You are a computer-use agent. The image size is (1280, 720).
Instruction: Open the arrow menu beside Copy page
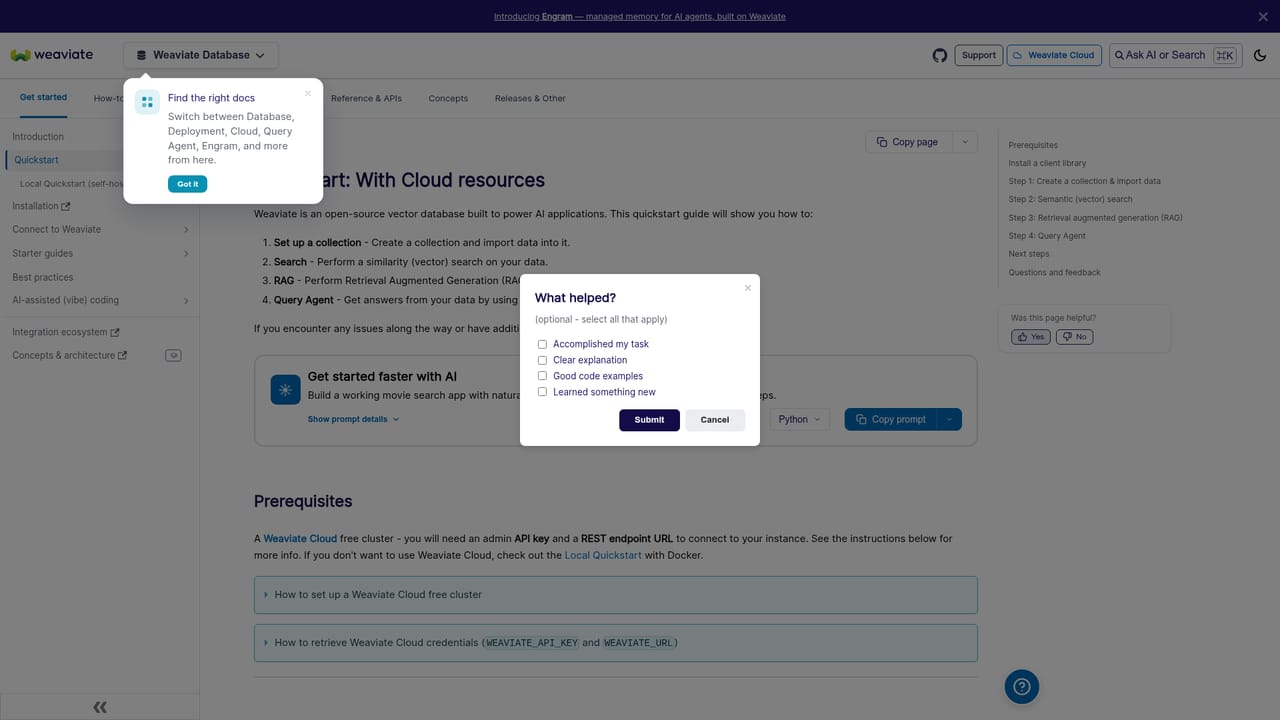tap(965, 142)
